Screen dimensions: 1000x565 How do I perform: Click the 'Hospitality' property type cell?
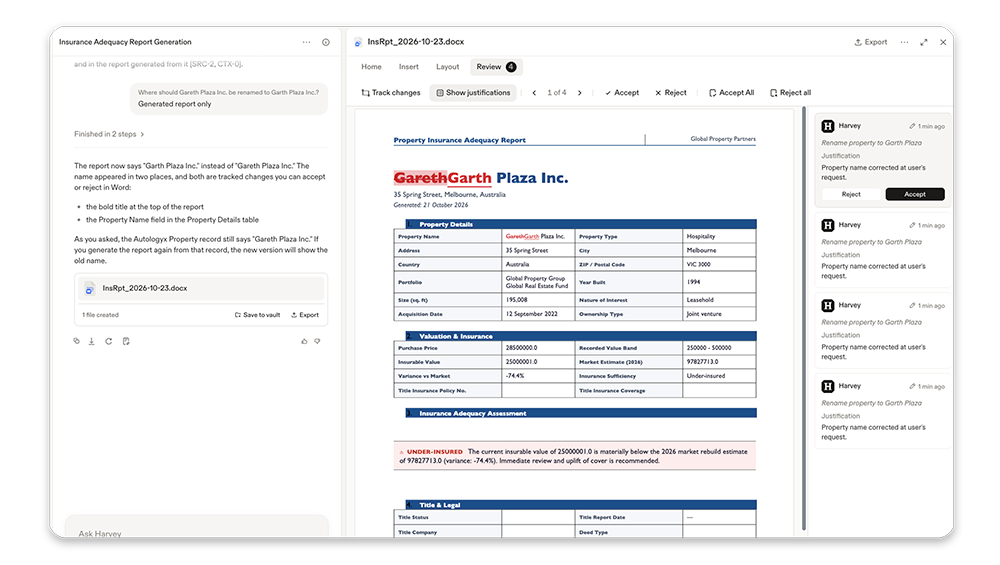pos(719,237)
